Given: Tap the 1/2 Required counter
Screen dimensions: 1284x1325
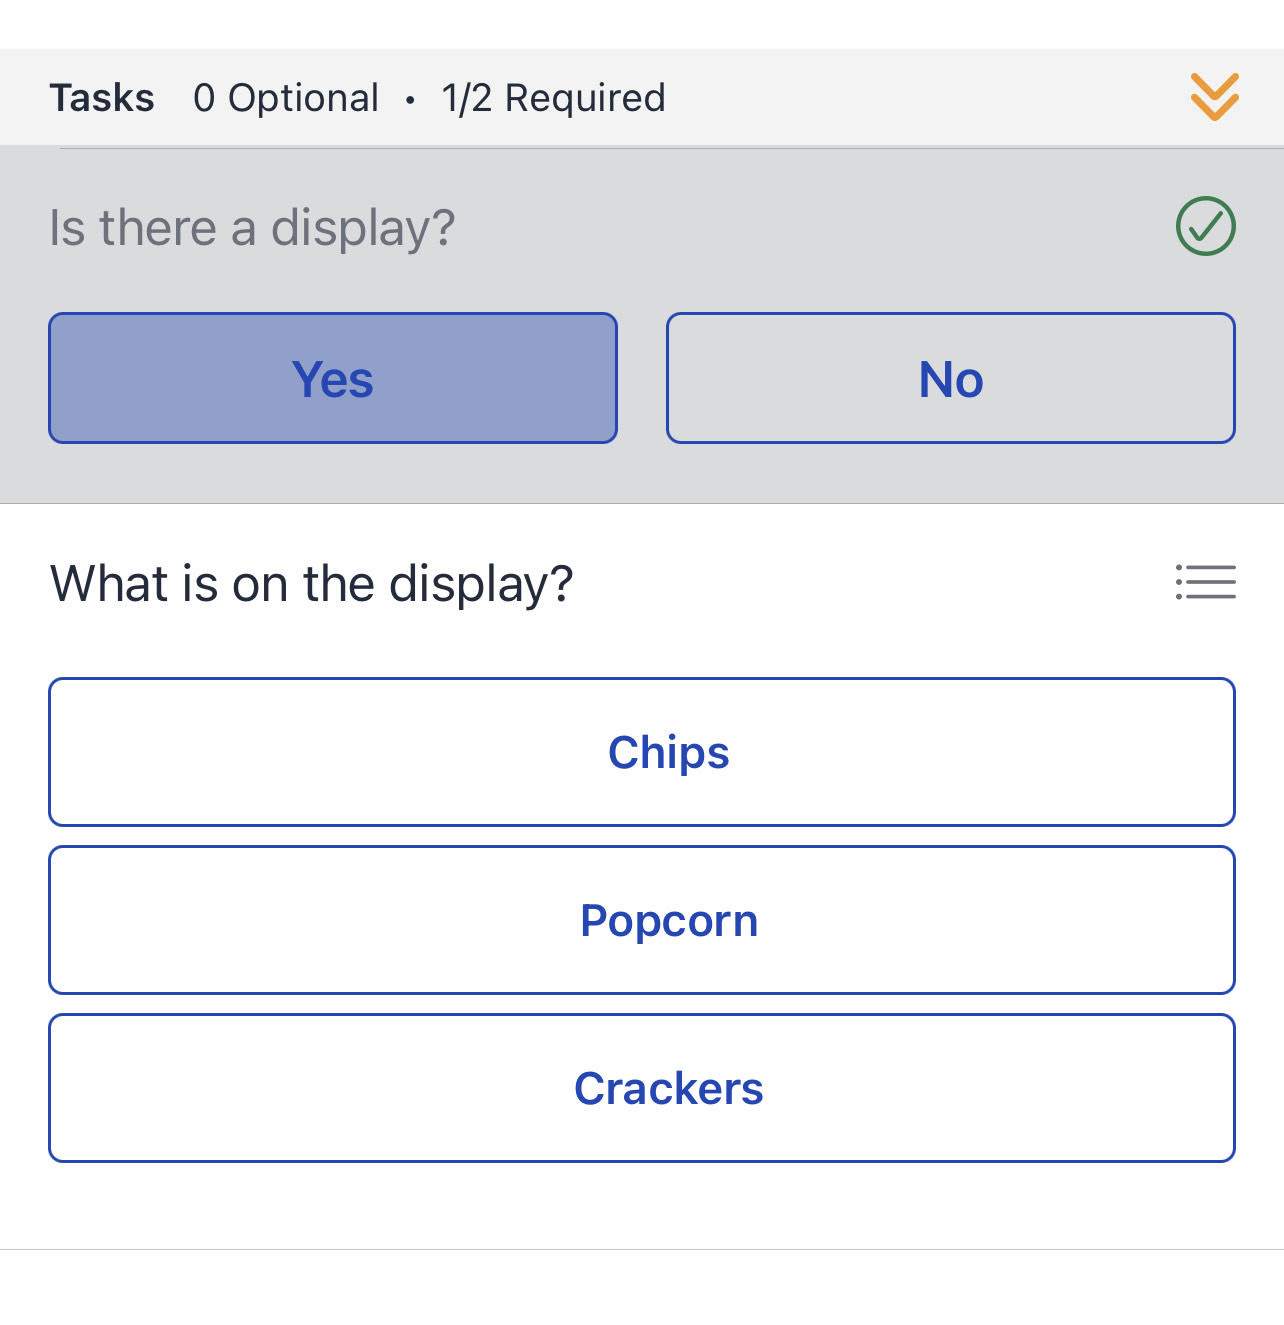Looking at the screenshot, I should [x=553, y=98].
